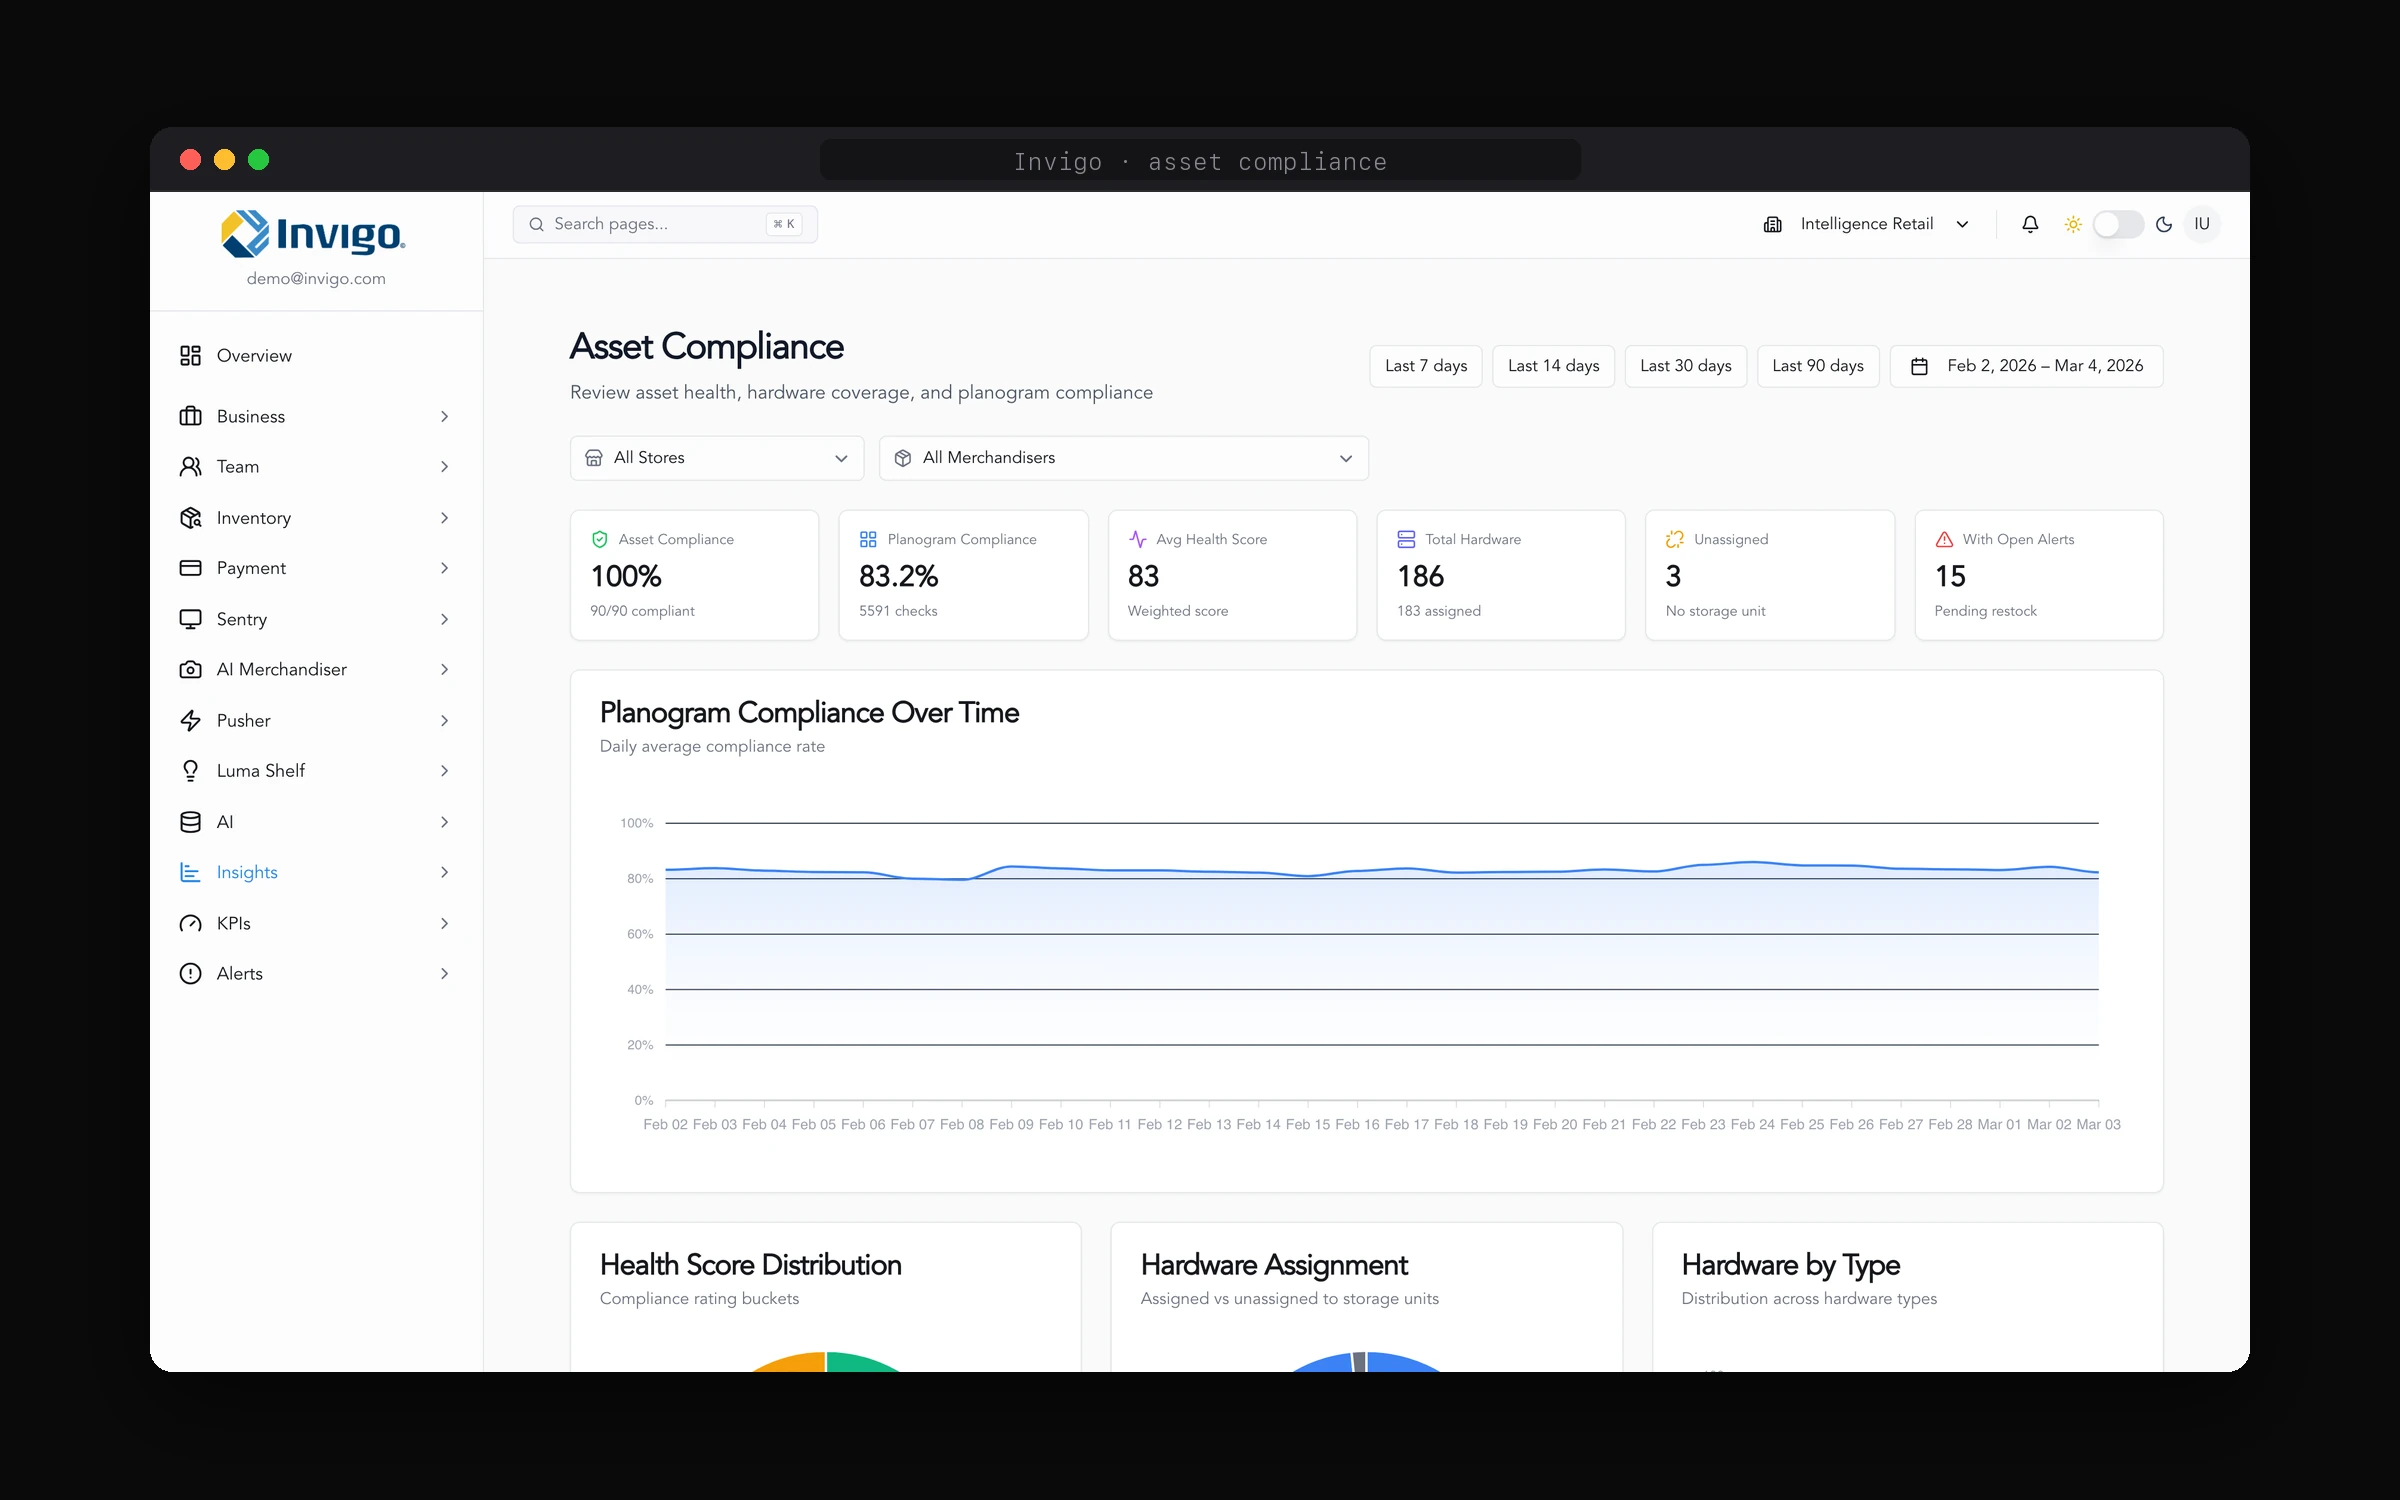Open the All Stores dropdown
Screen dimensions: 2400x1500
(717, 458)
